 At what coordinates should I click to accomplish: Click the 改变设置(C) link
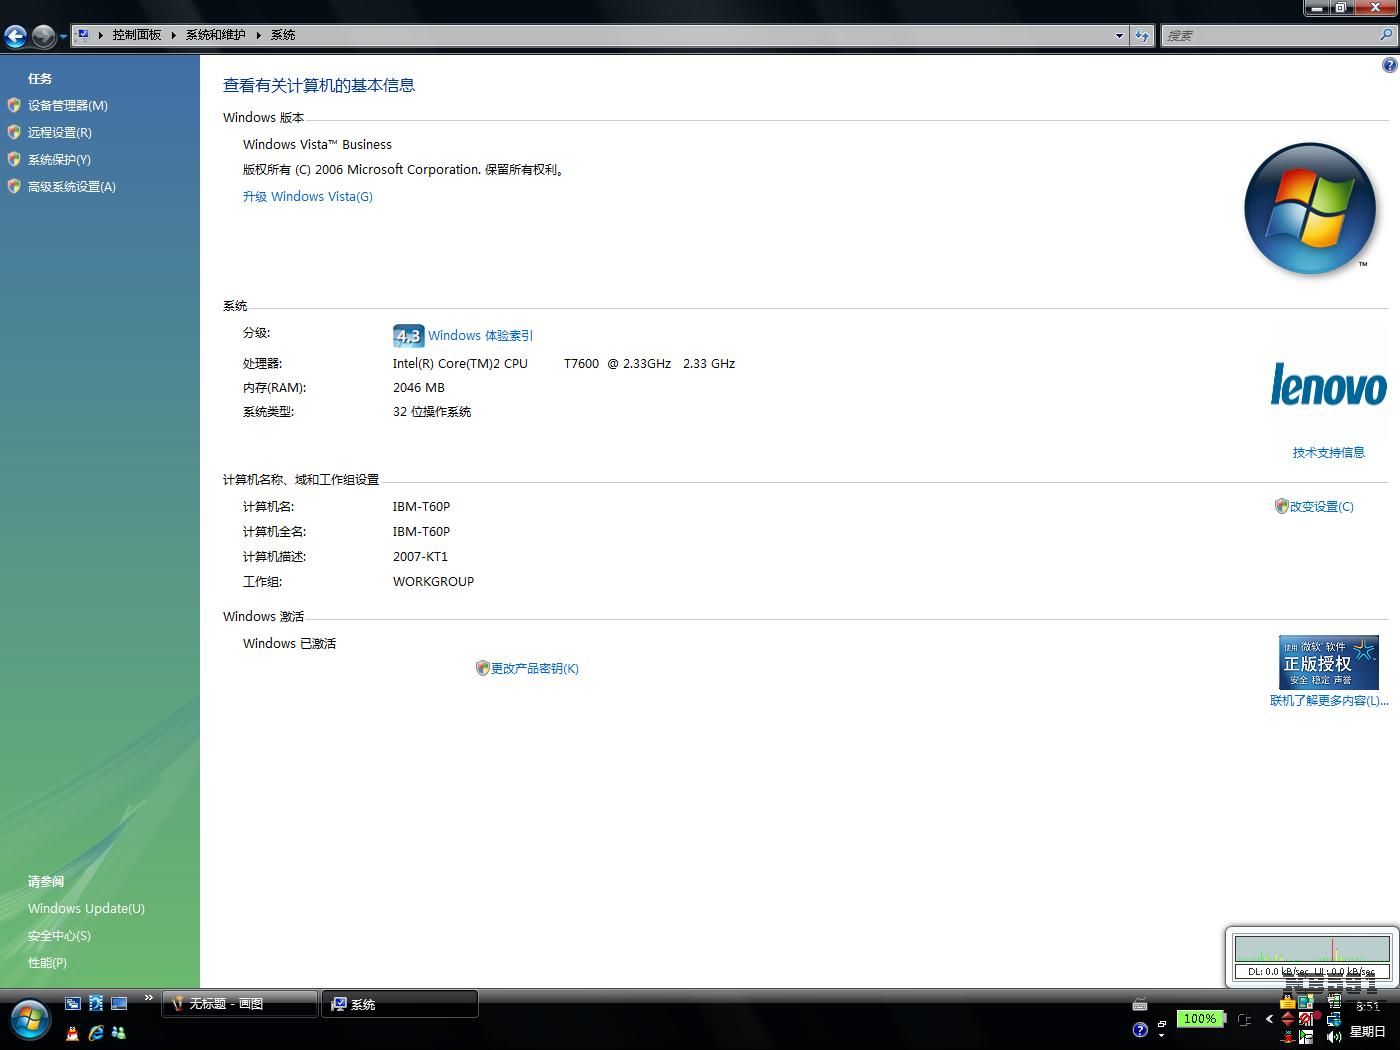[x=1321, y=507]
